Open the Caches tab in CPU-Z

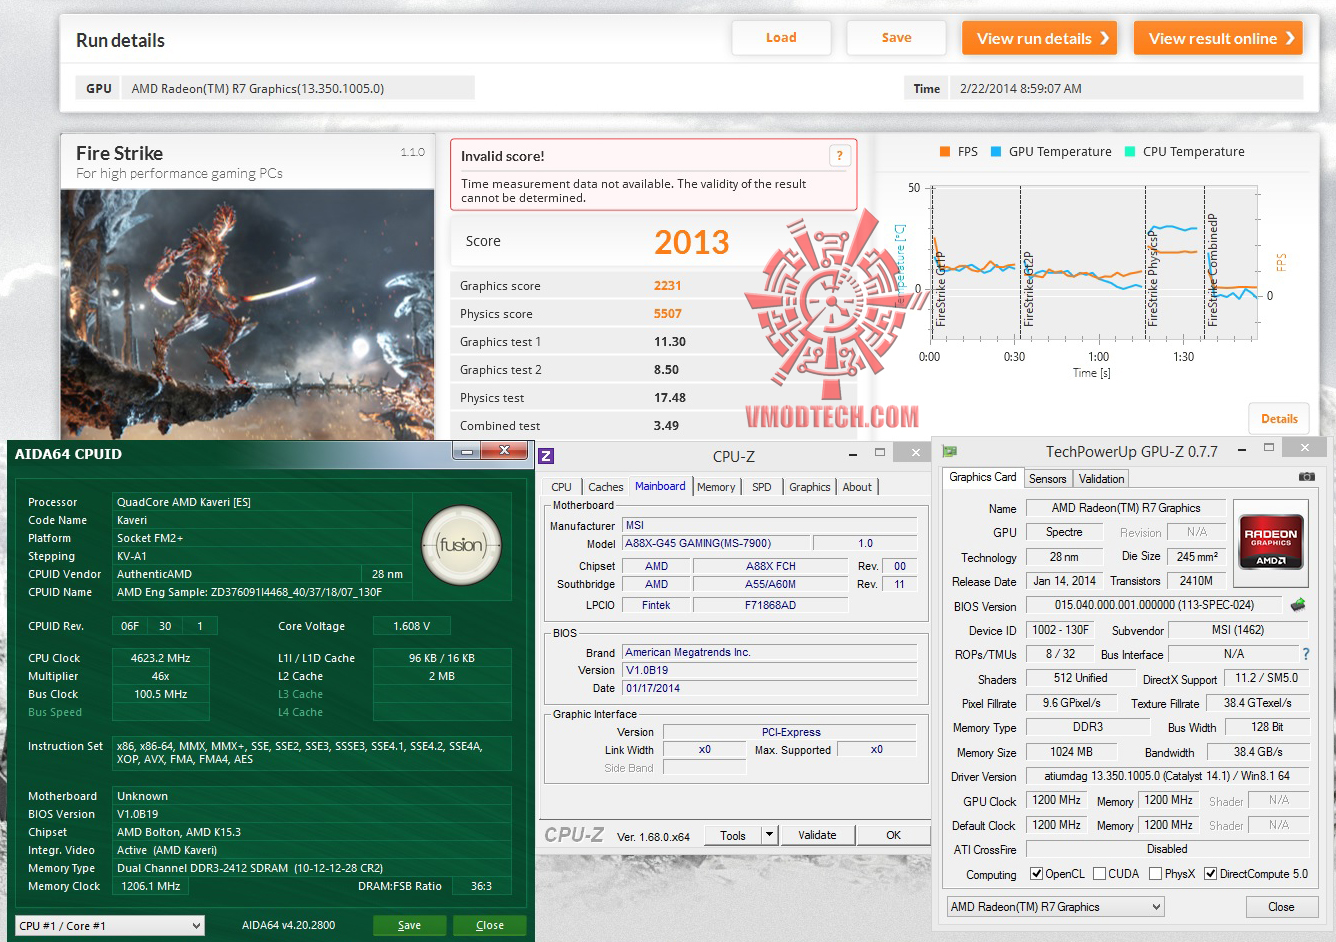click(x=606, y=487)
